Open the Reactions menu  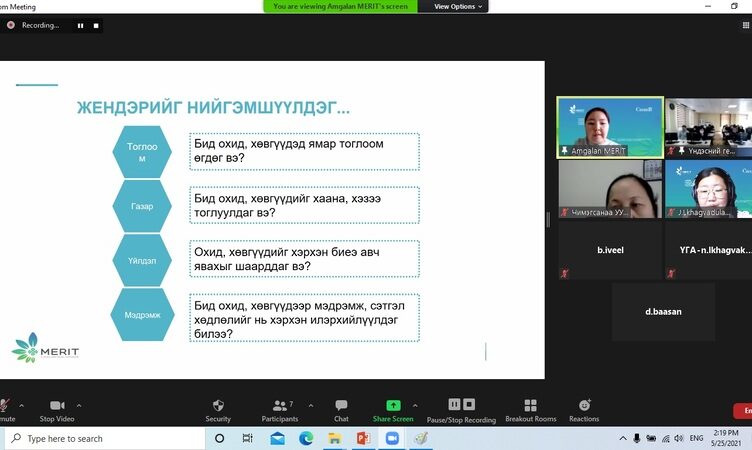pyautogui.click(x=584, y=405)
